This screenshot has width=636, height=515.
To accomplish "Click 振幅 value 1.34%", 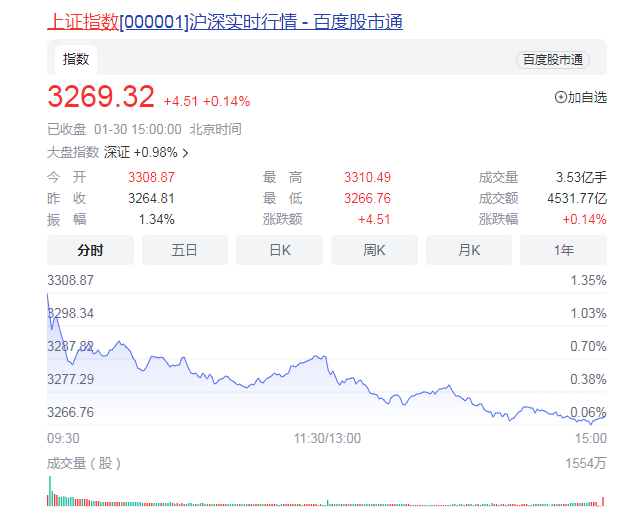I will 157,219.
